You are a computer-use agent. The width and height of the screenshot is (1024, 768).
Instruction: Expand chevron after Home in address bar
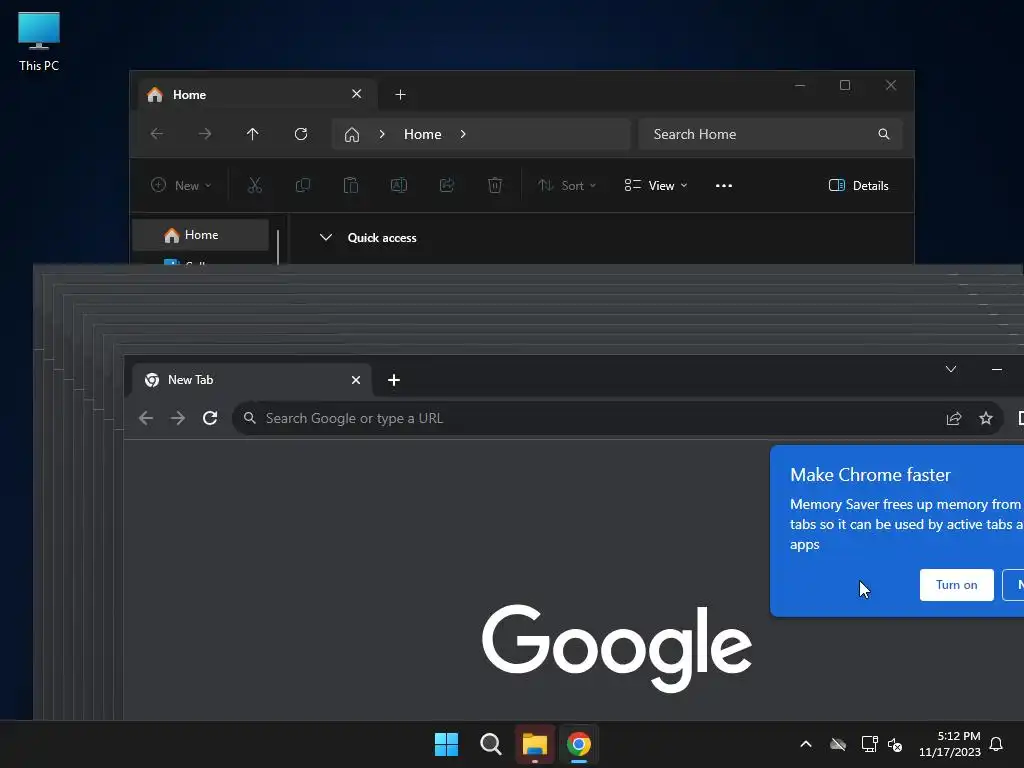(463, 134)
